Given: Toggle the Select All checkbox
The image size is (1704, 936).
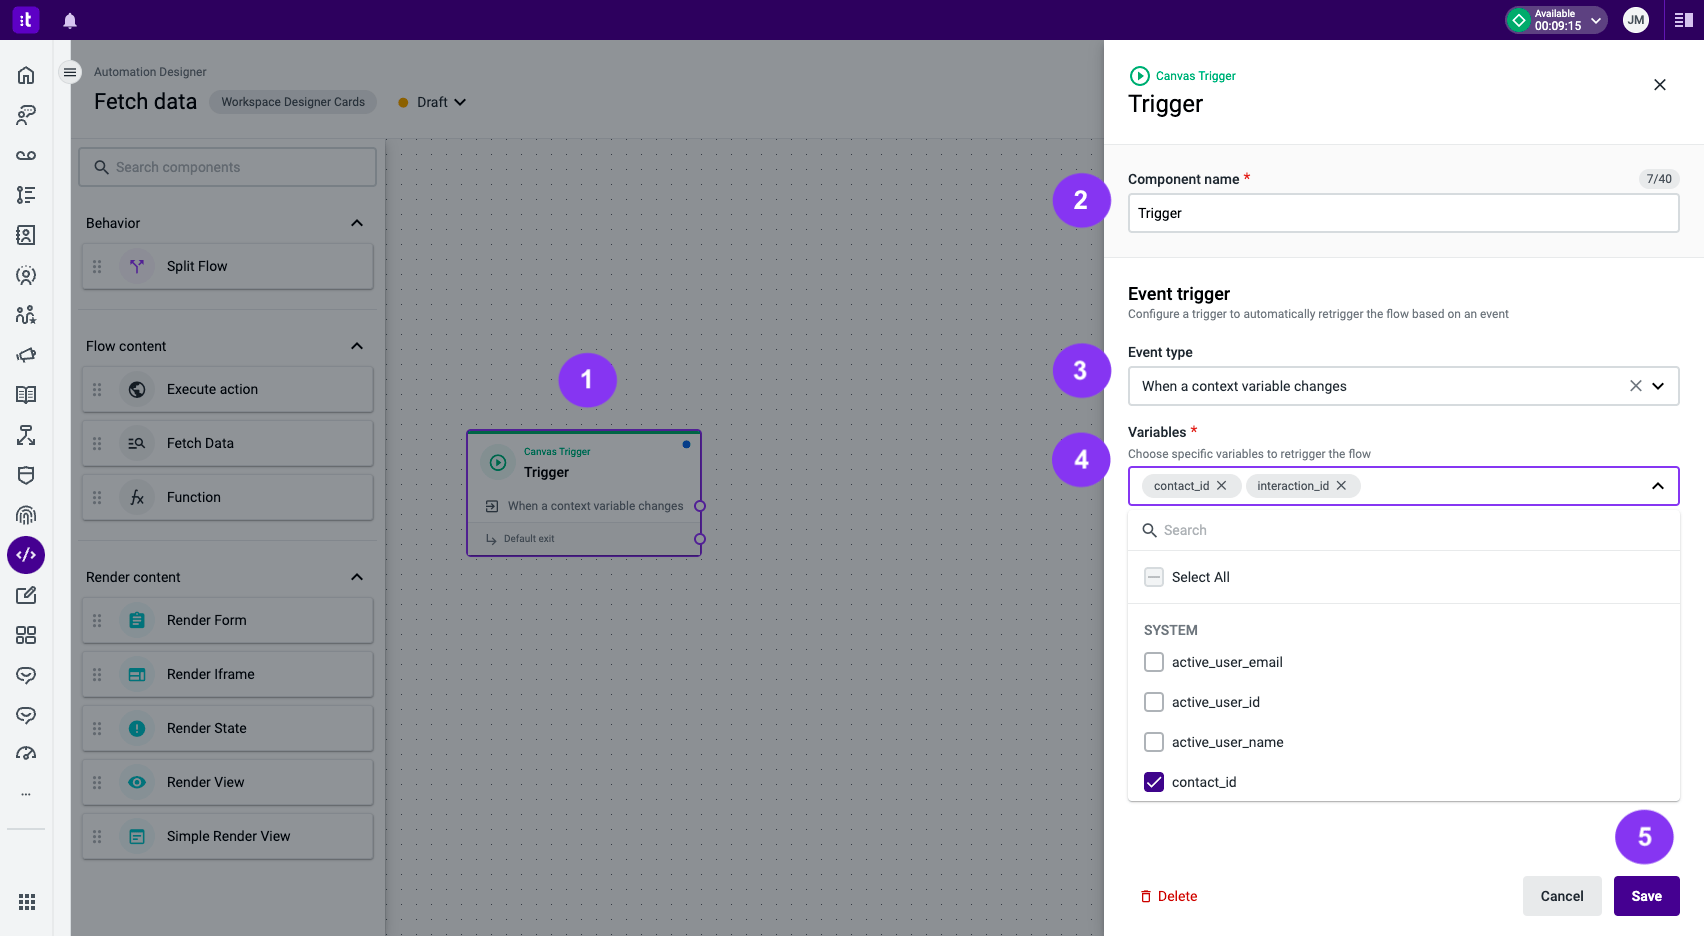Looking at the screenshot, I should click(1154, 577).
